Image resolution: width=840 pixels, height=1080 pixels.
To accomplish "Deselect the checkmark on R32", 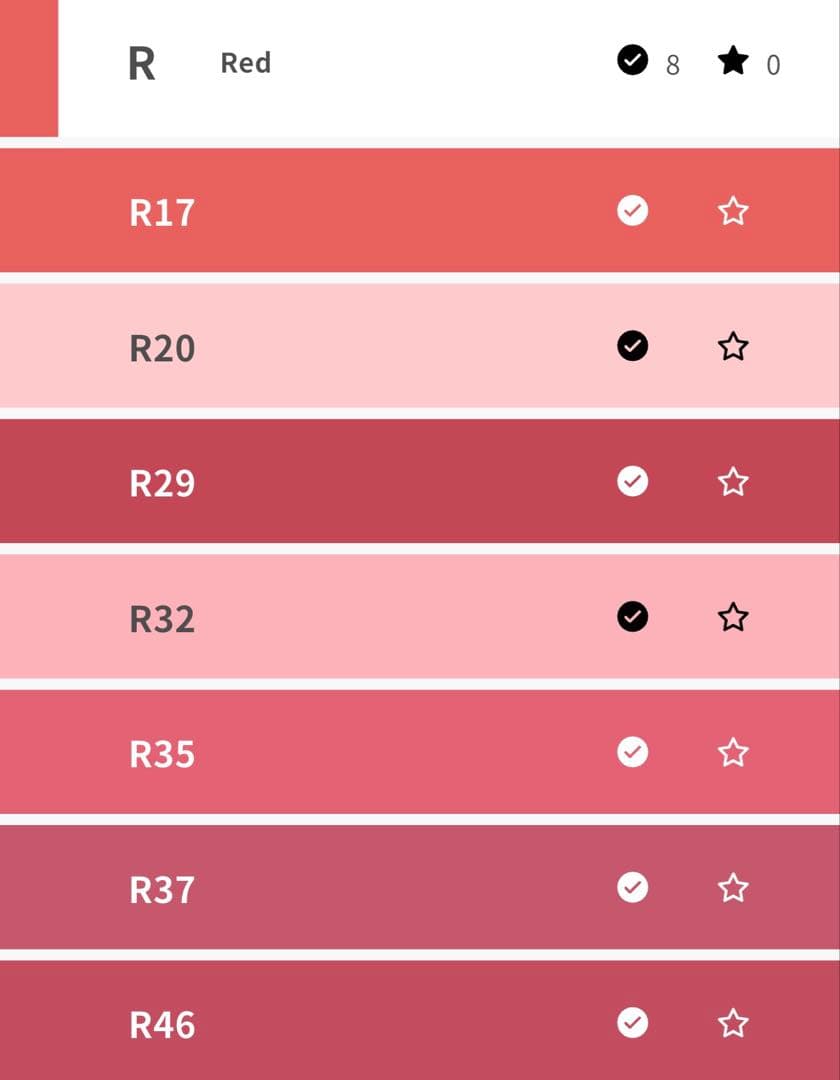I will coord(632,616).
